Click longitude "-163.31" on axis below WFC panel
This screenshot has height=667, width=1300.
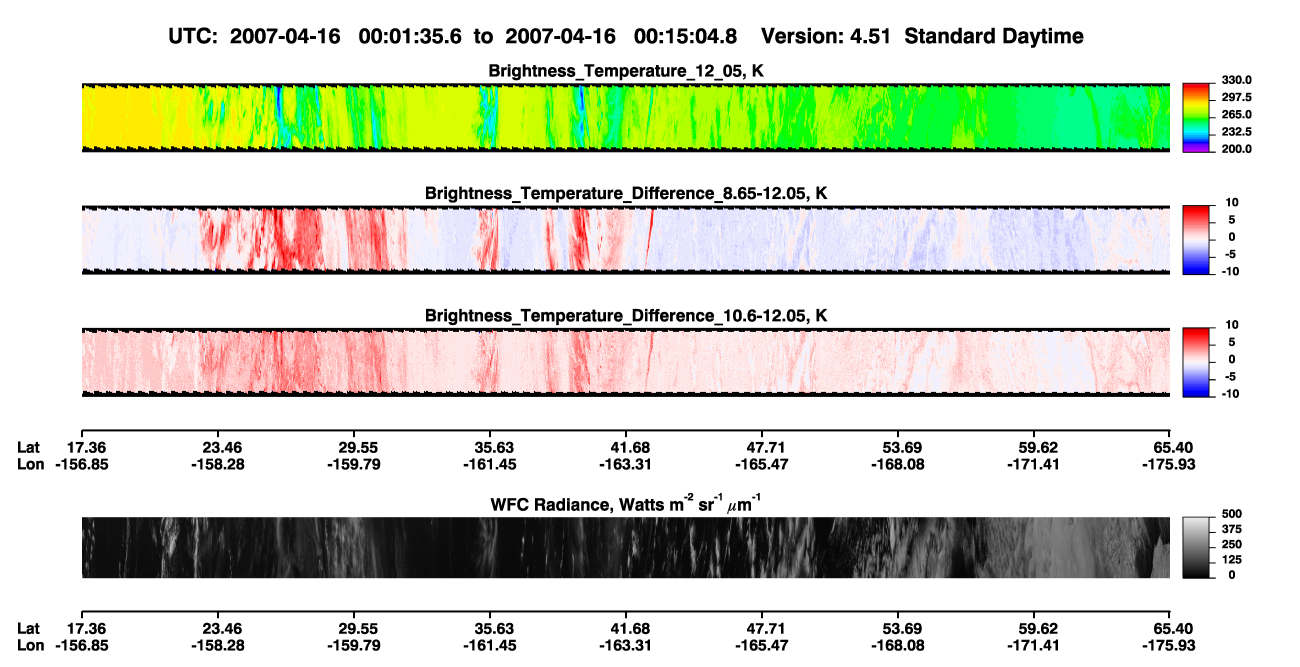(x=623, y=645)
